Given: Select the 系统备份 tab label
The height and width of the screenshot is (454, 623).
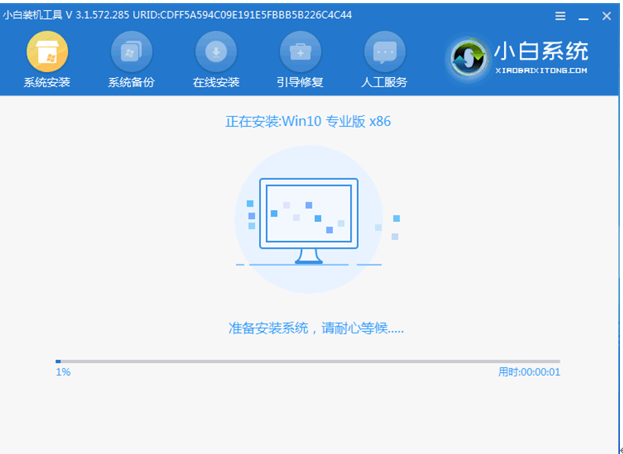Looking at the screenshot, I should (132, 82).
